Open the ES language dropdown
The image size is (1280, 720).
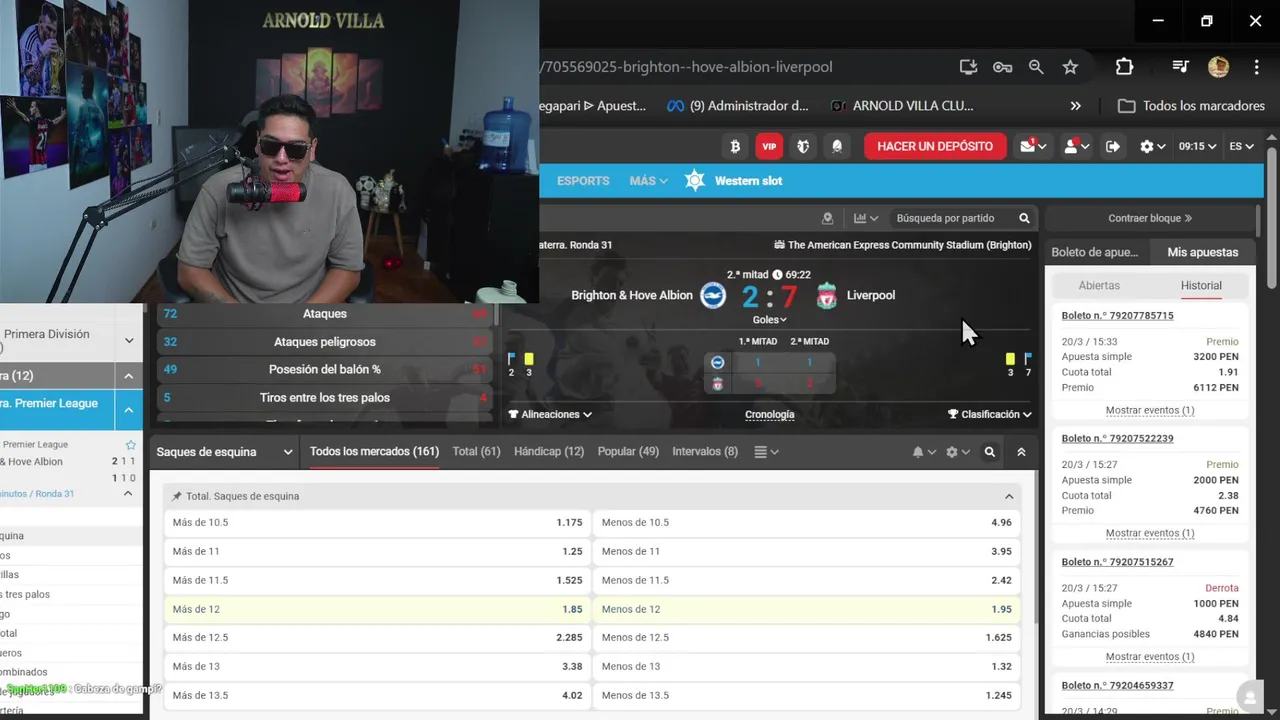[x=1241, y=146]
